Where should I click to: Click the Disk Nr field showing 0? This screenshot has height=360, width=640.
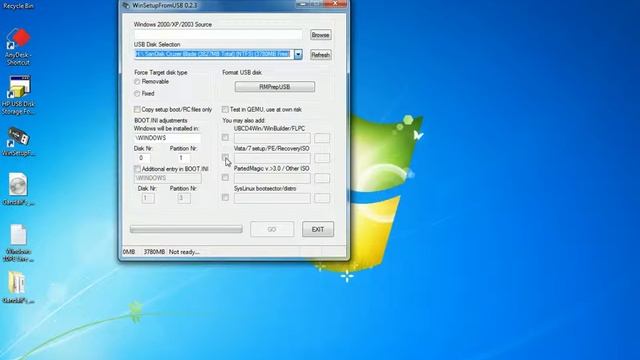(x=143, y=158)
